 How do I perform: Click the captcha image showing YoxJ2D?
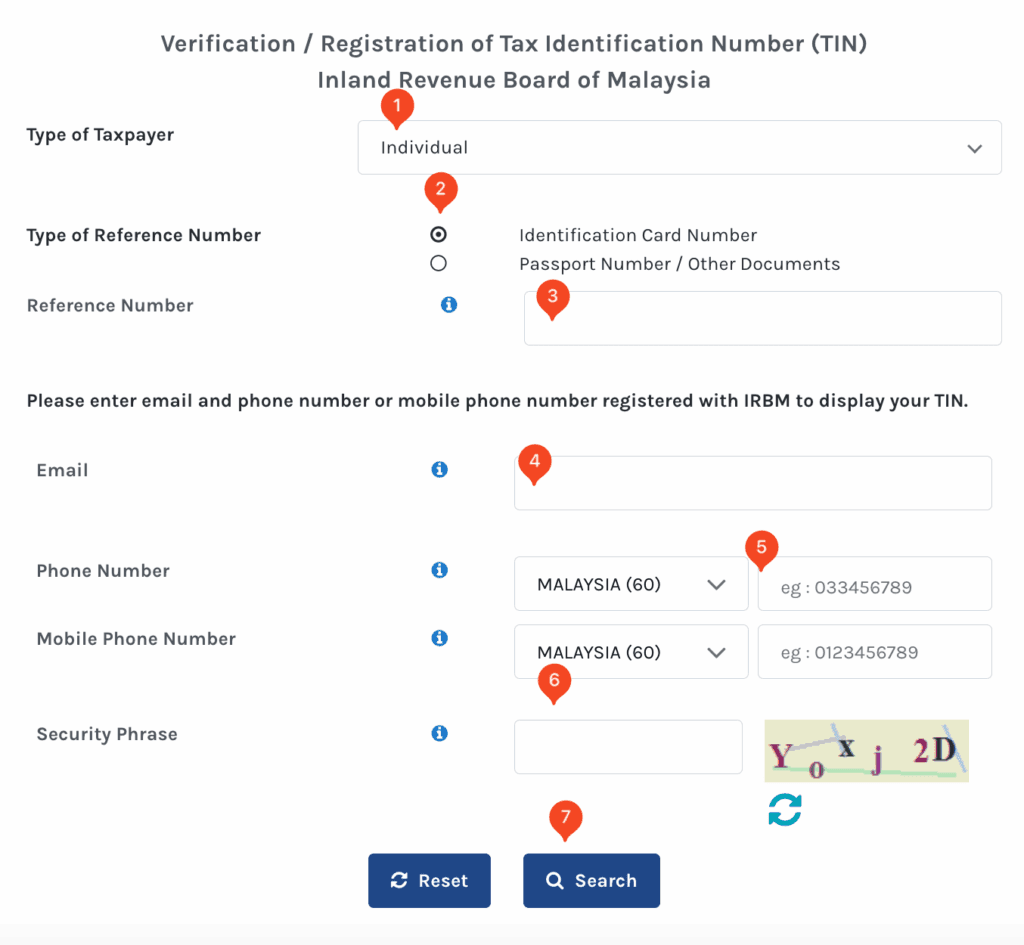pos(866,751)
